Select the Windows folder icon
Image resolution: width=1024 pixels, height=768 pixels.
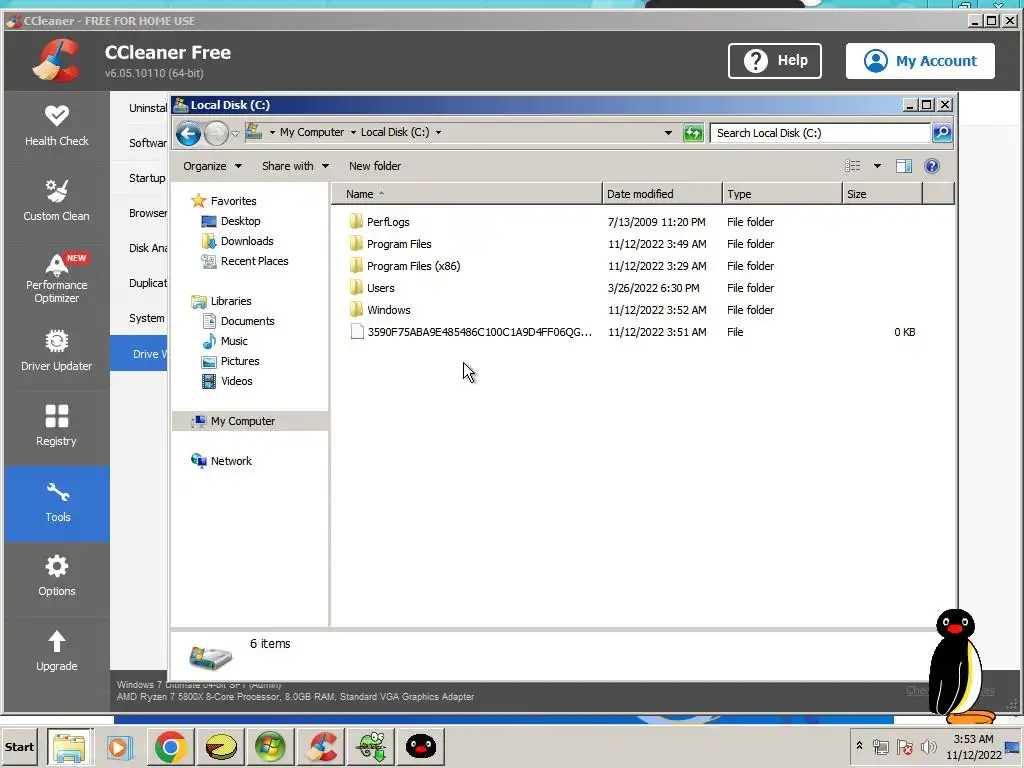356,310
